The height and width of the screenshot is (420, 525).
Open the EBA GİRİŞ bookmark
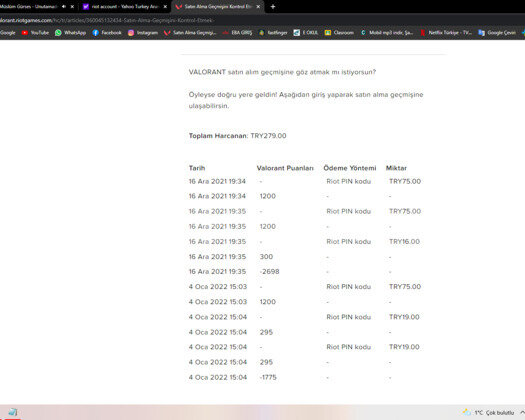[x=237, y=32]
